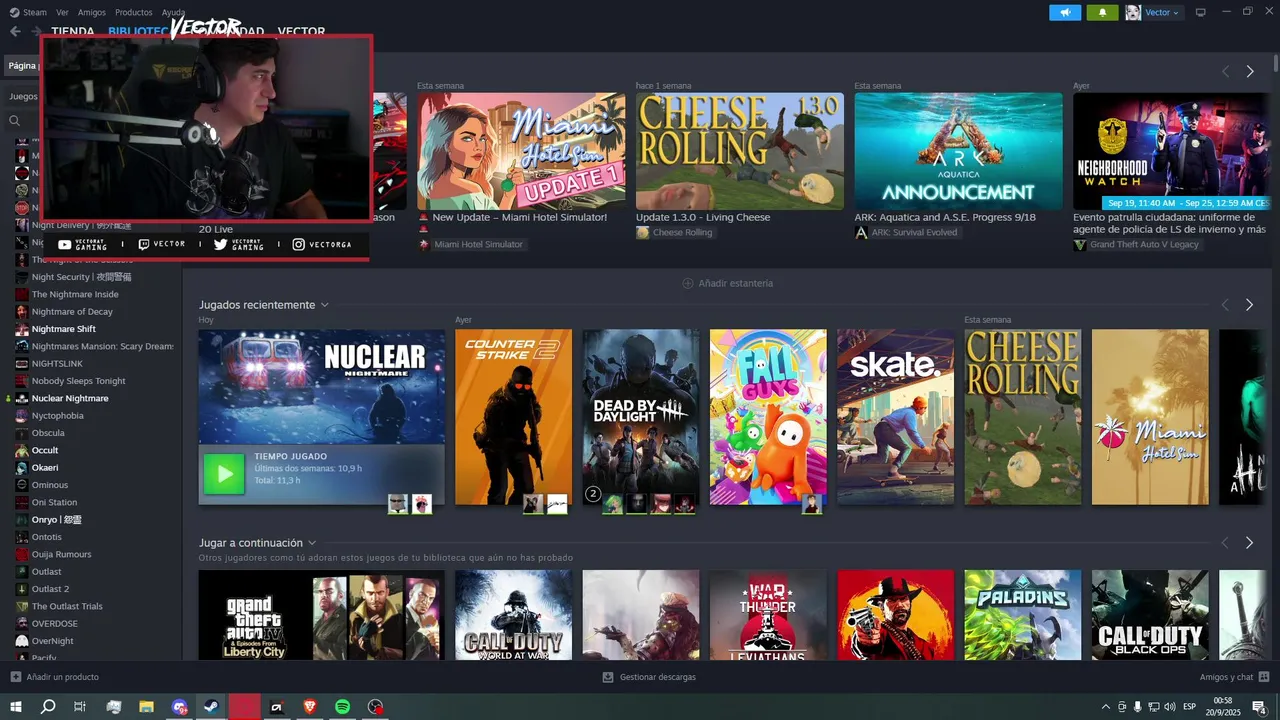
Task: Go to previous news with left arrow
Action: point(1225,71)
